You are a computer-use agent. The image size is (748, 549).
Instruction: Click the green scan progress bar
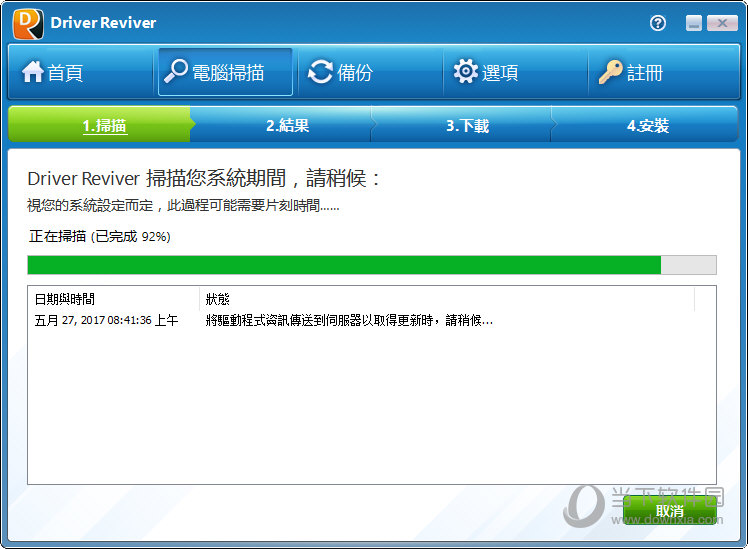[x=372, y=265]
